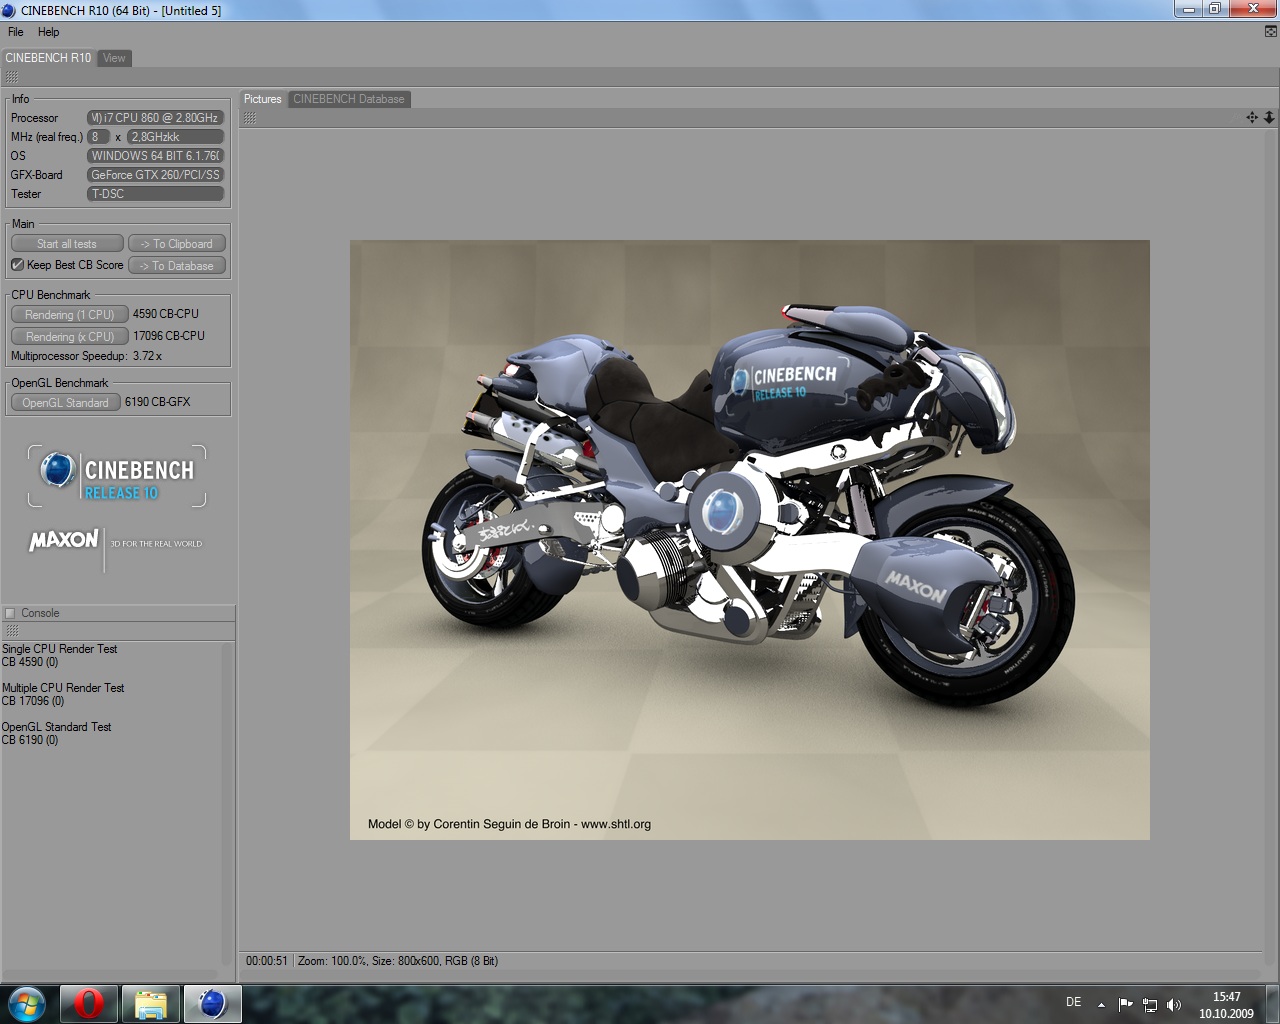The height and width of the screenshot is (1024, 1280).
Task: Switch to the CINEBENCH R10 tab
Action: click(48, 58)
